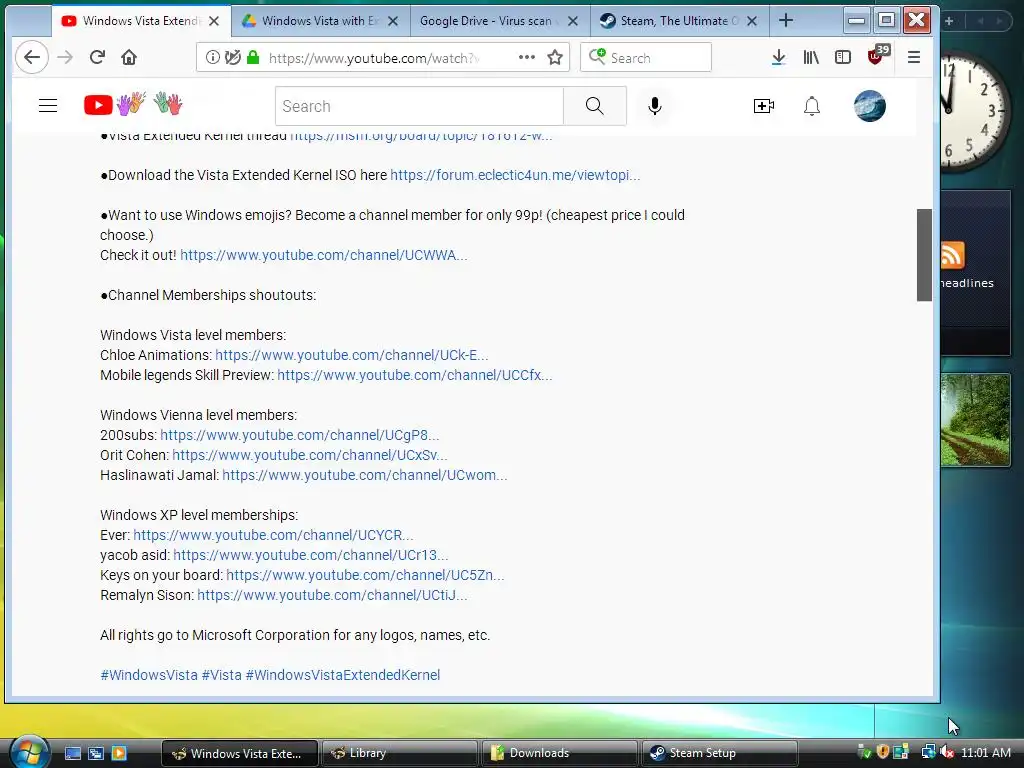Open the forum.eclectic4un.me ISO download link
Screen dimensions: 1024x768
point(515,175)
